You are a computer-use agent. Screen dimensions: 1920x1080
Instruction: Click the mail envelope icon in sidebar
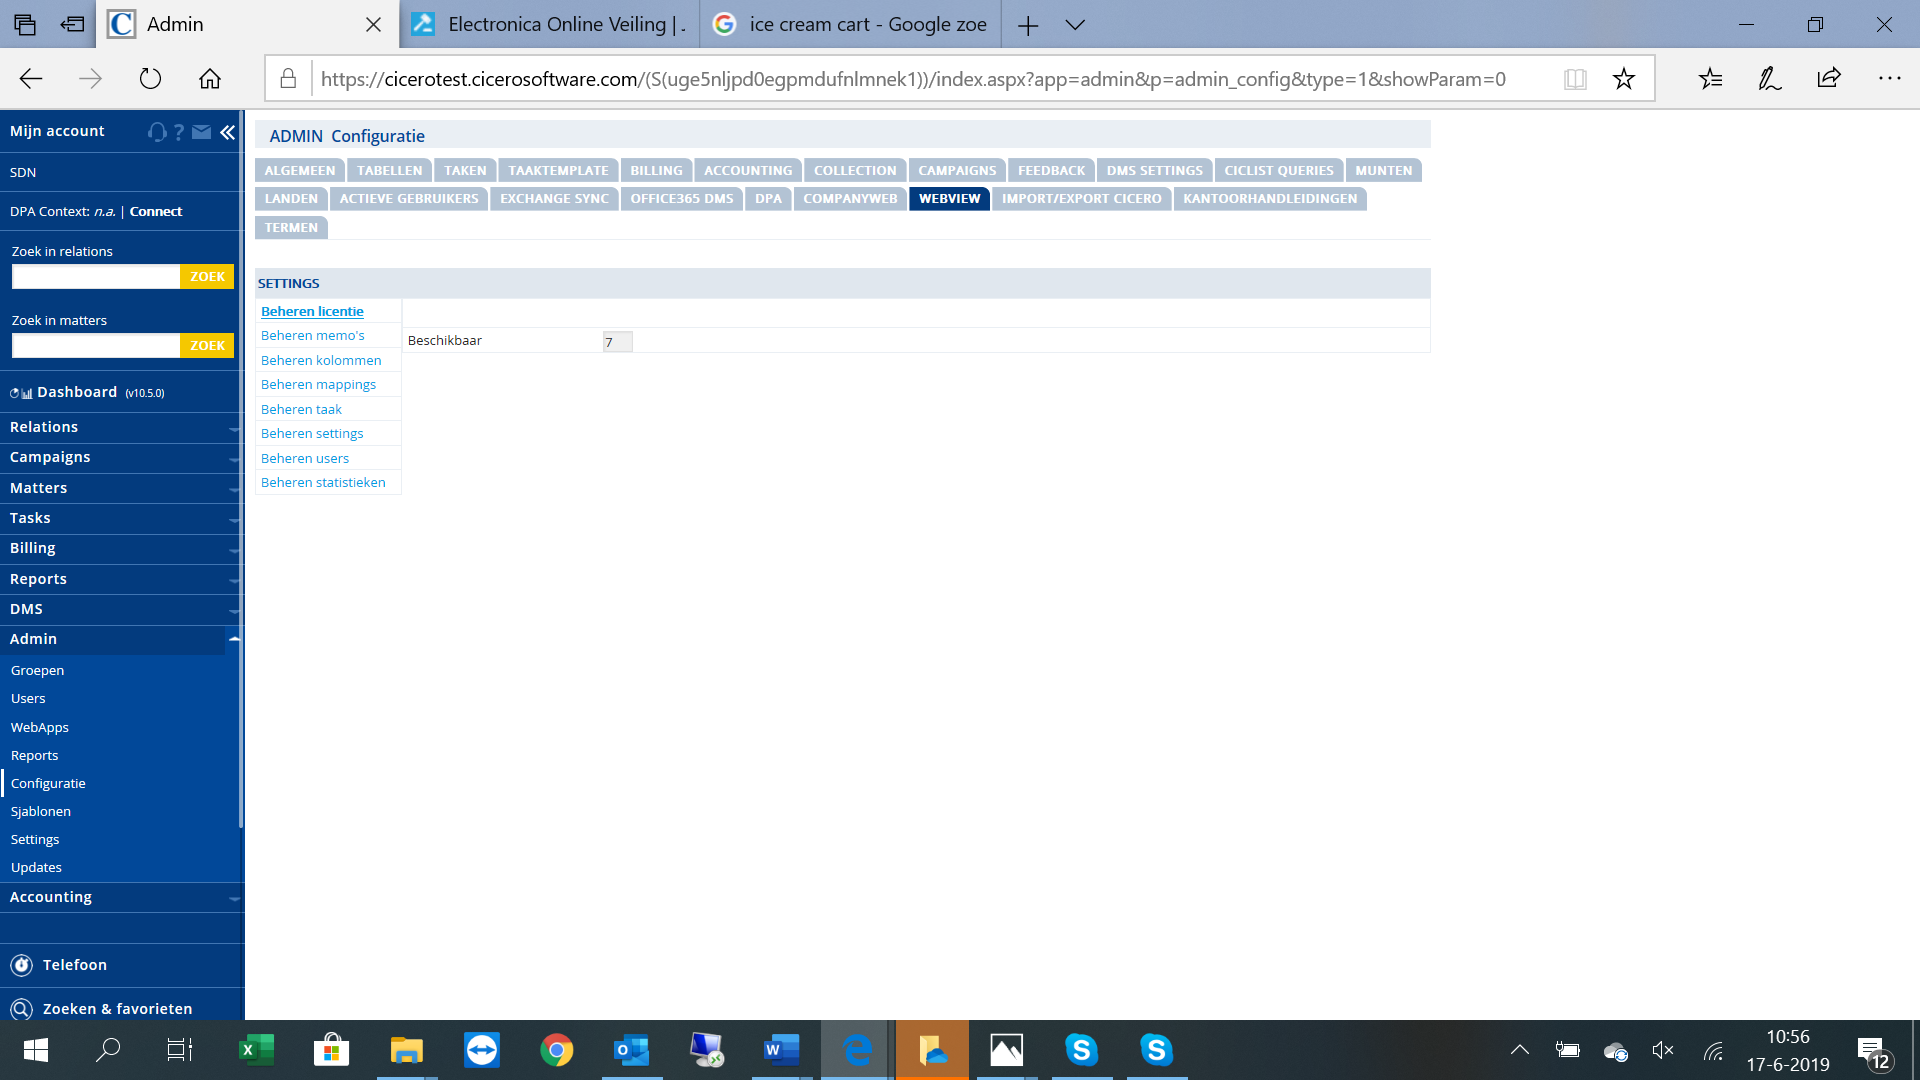point(201,132)
